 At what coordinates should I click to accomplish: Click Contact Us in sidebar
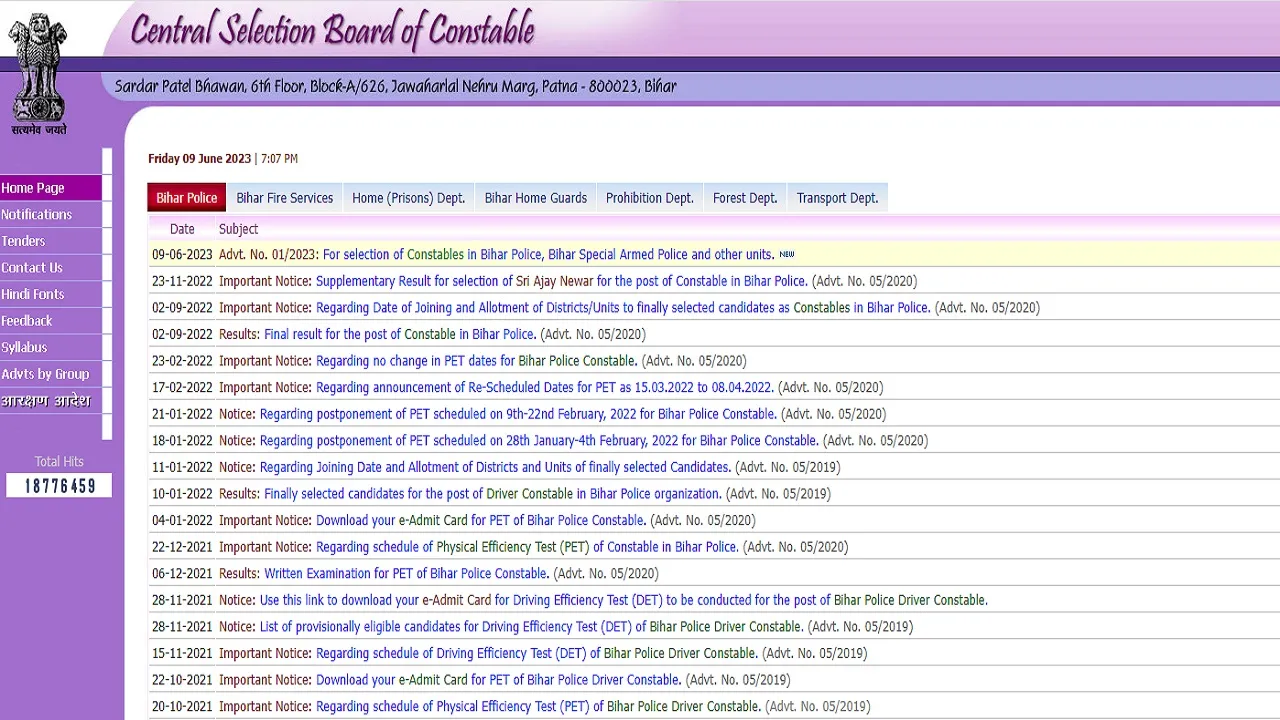pos(50,267)
